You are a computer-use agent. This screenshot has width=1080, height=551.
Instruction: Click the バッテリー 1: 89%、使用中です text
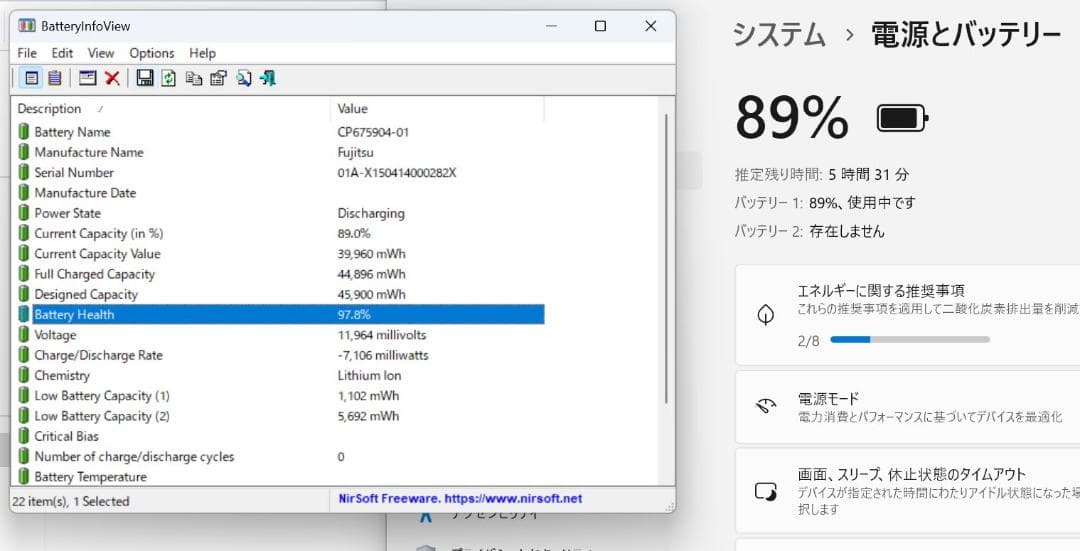click(x=824, y=203)
